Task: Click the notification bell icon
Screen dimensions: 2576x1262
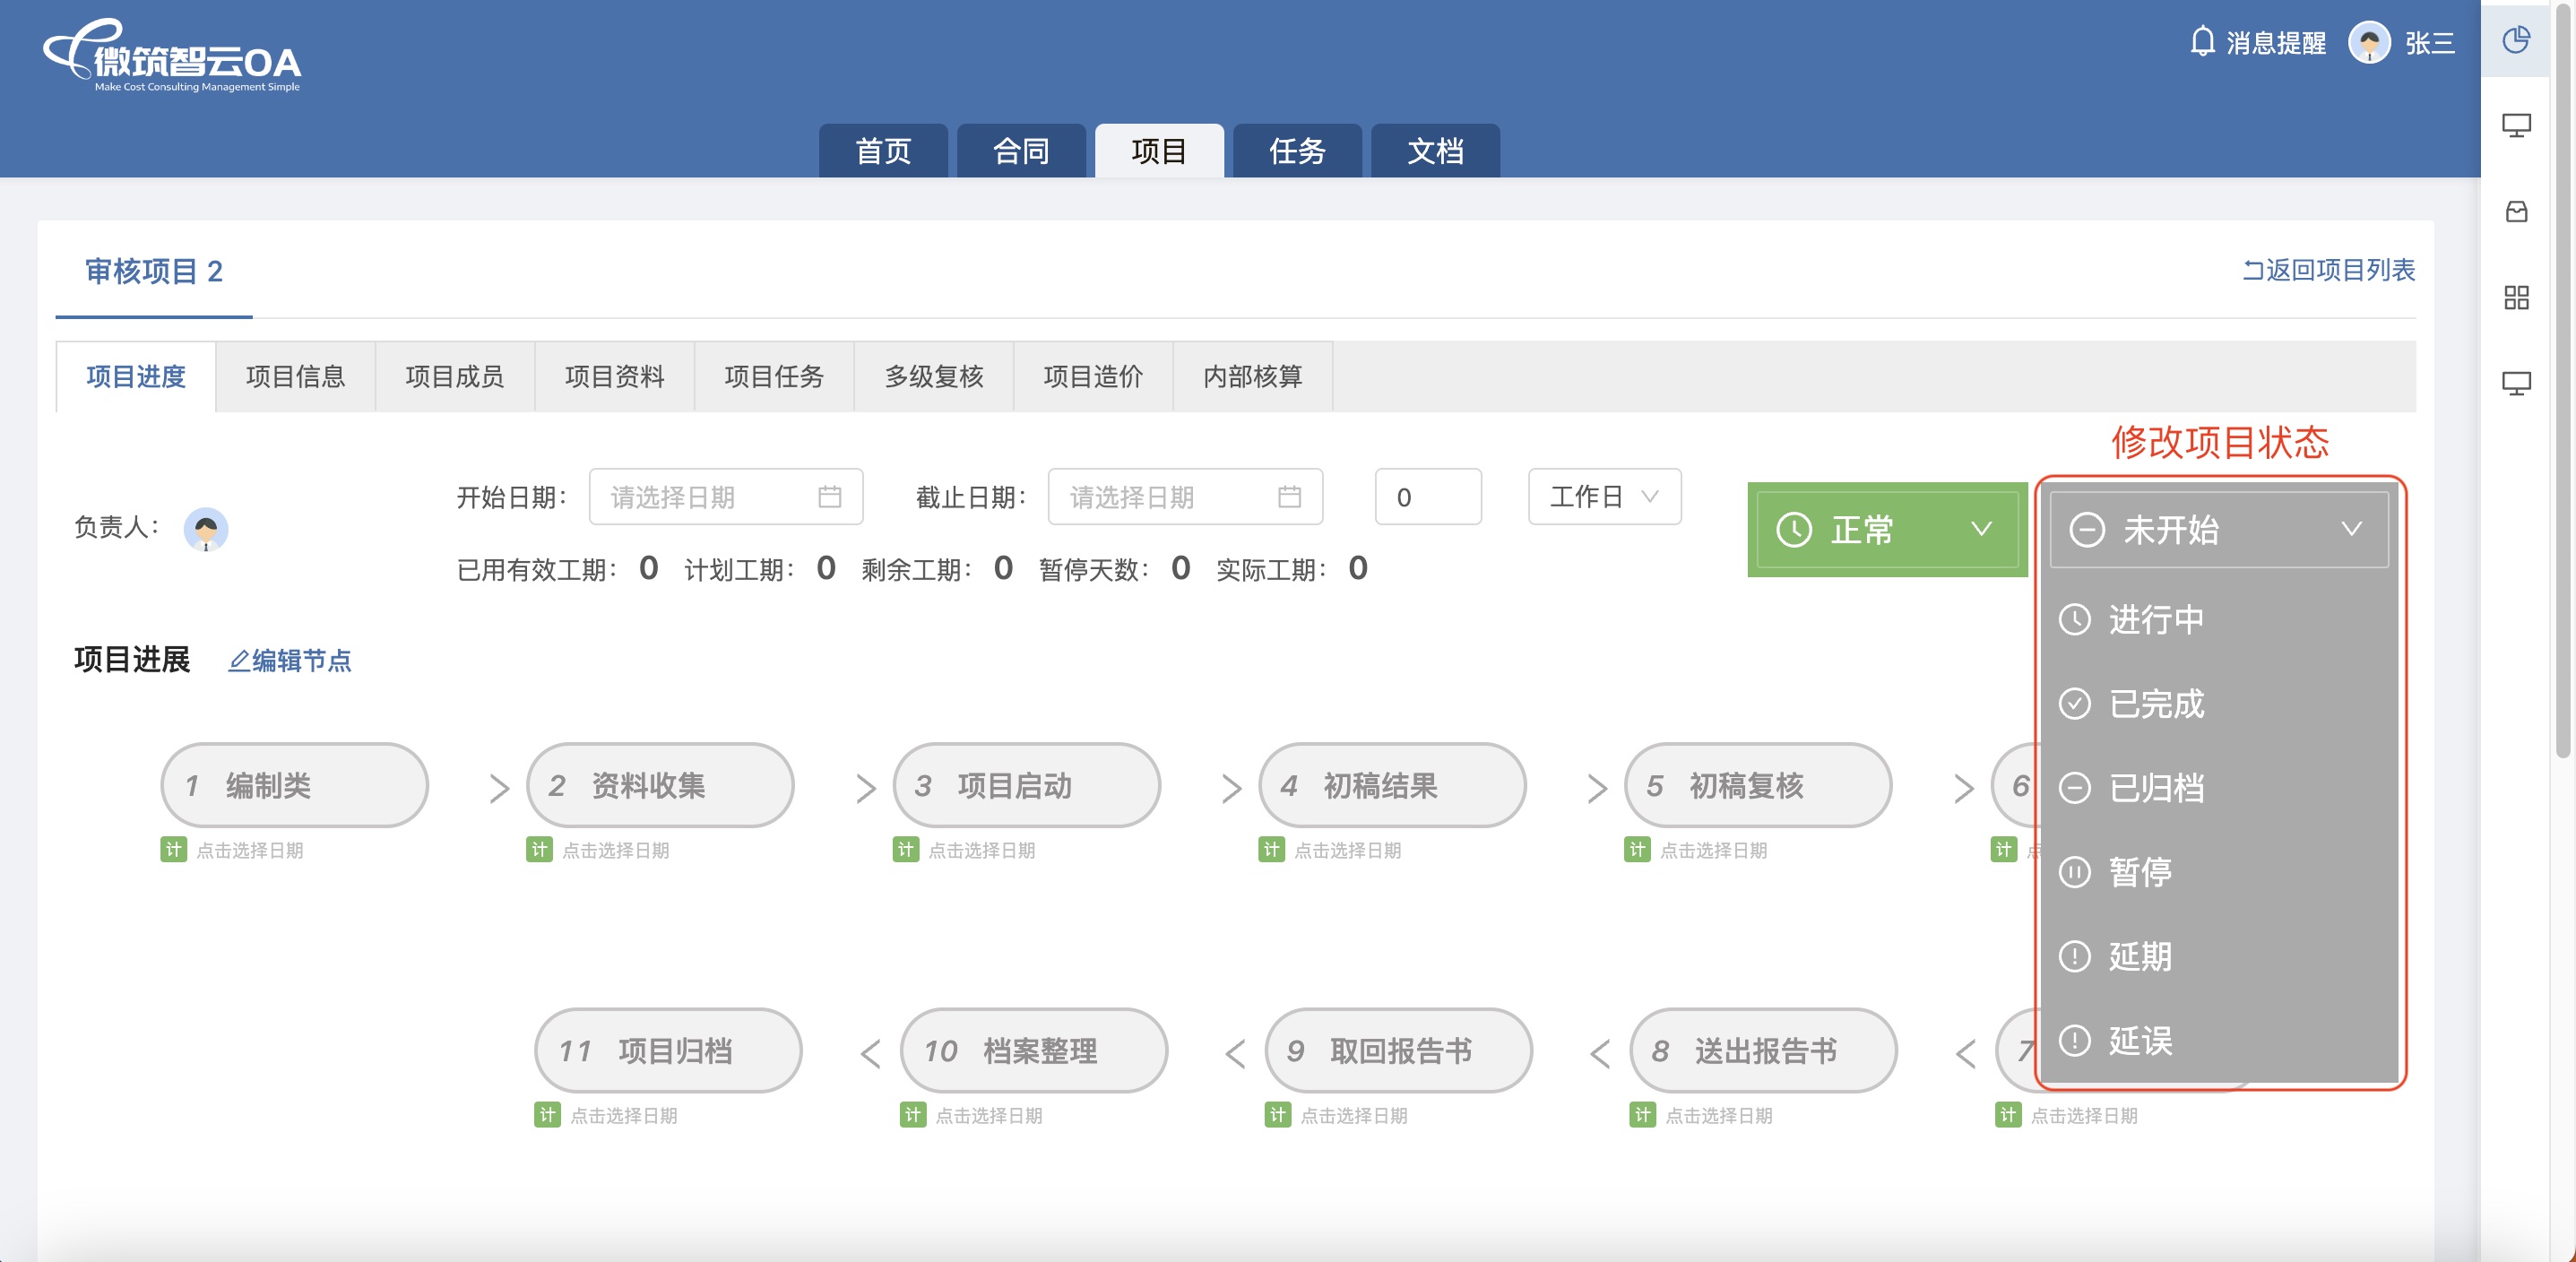Action: pyautogui.click(x=2201, y=42)
